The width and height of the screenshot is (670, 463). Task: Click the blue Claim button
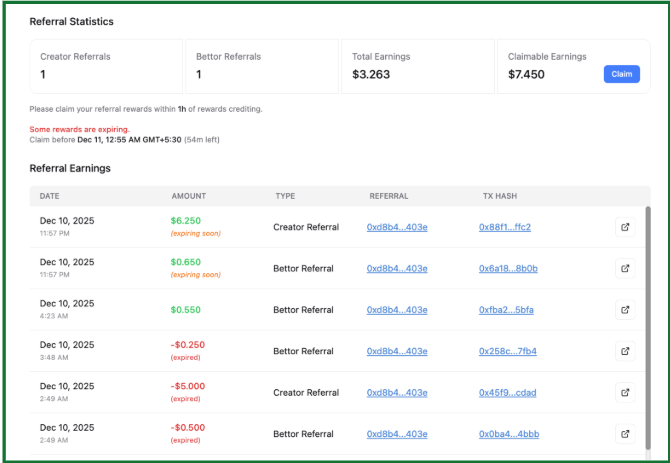point(621,74)
